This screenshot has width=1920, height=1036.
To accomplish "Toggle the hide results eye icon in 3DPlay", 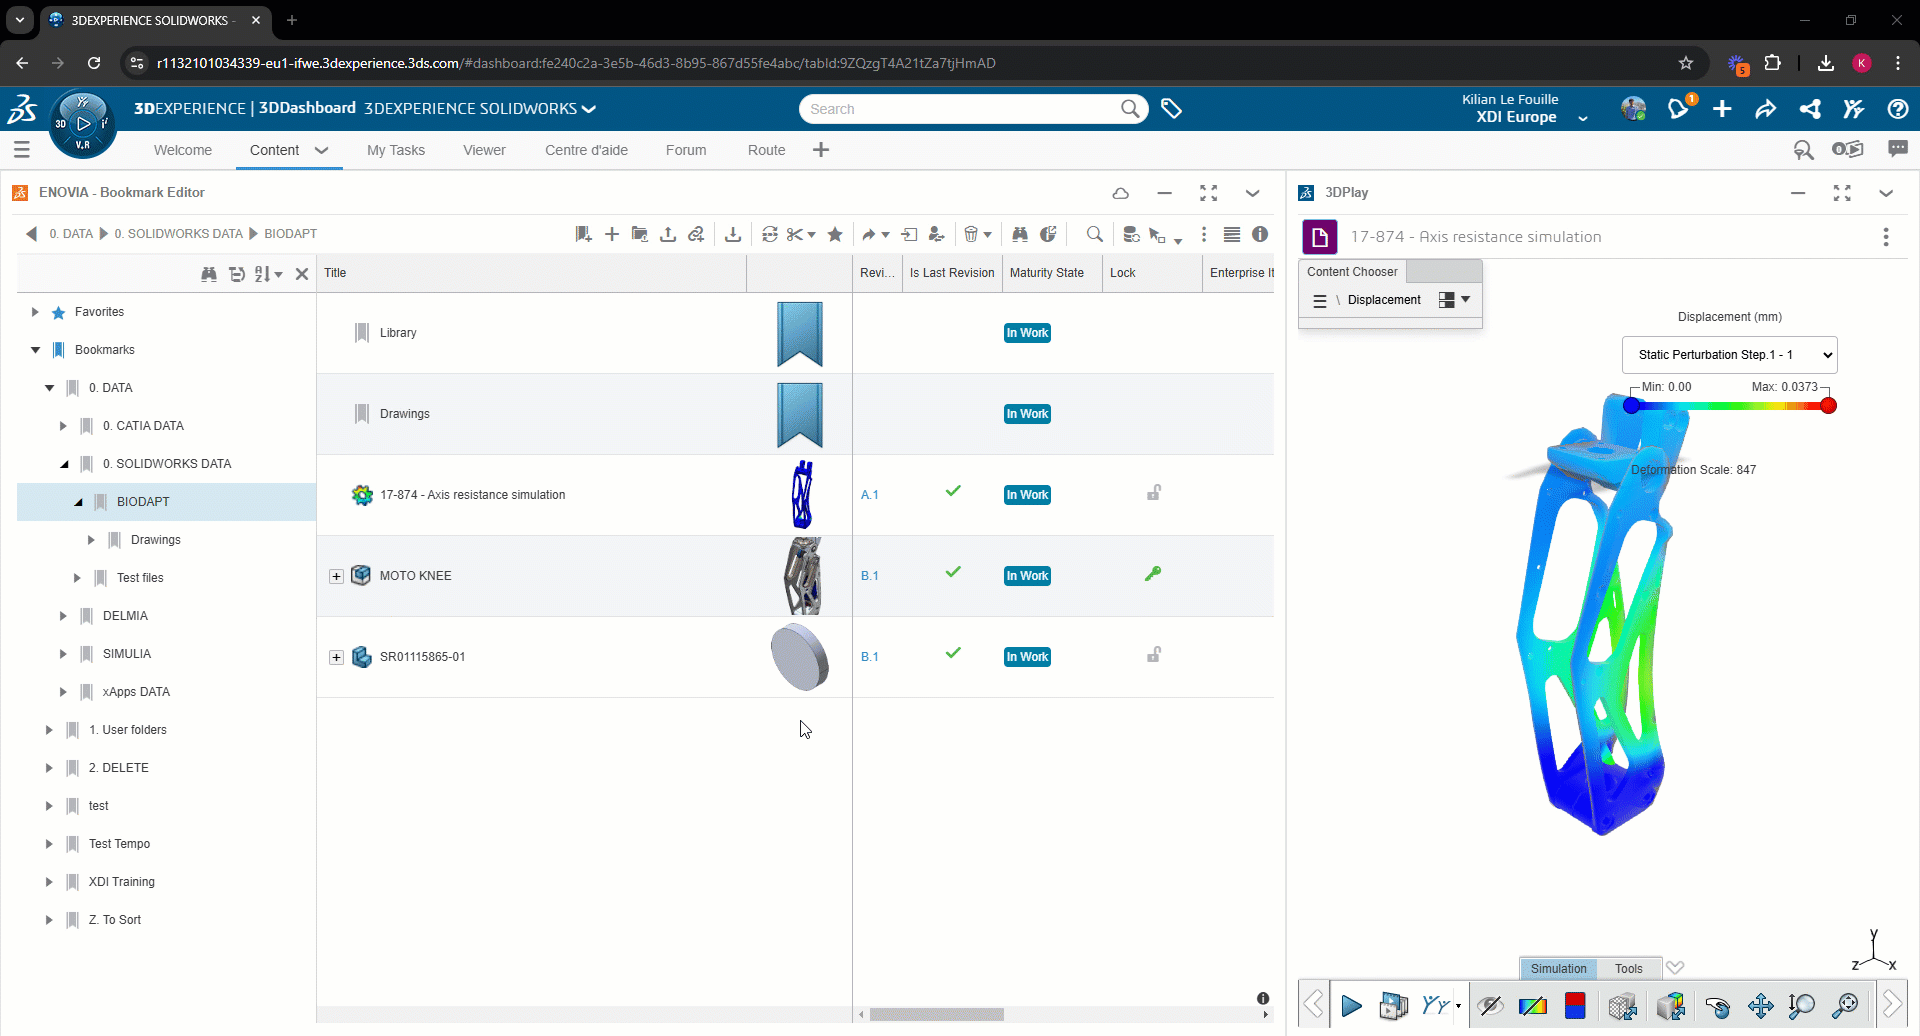I will tap(1491, 1005).
